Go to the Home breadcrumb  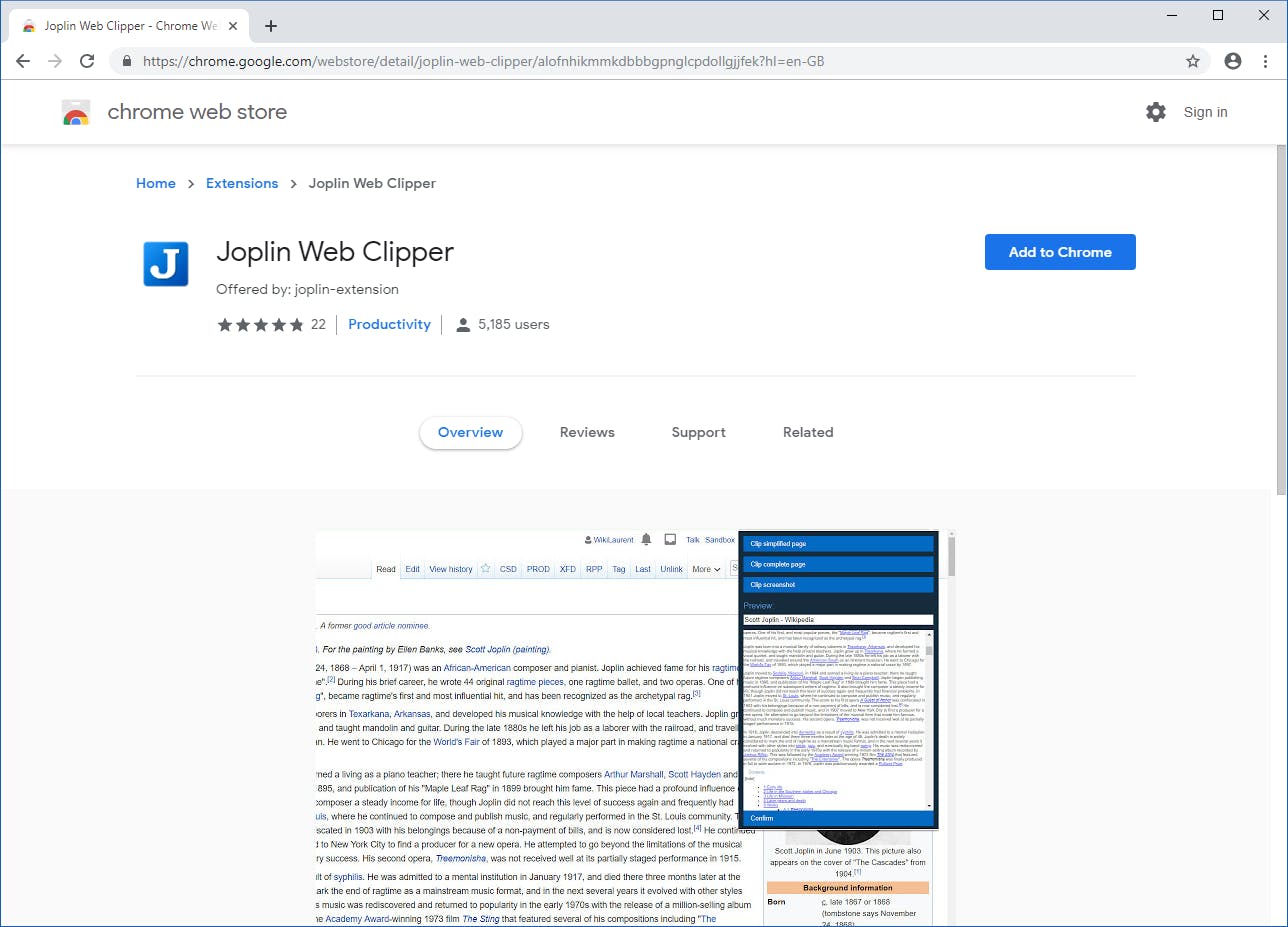[156, 183]
